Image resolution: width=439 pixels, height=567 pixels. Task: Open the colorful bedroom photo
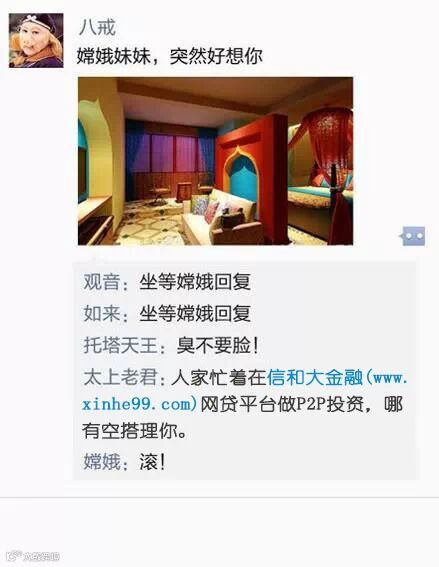click(216, 161)
